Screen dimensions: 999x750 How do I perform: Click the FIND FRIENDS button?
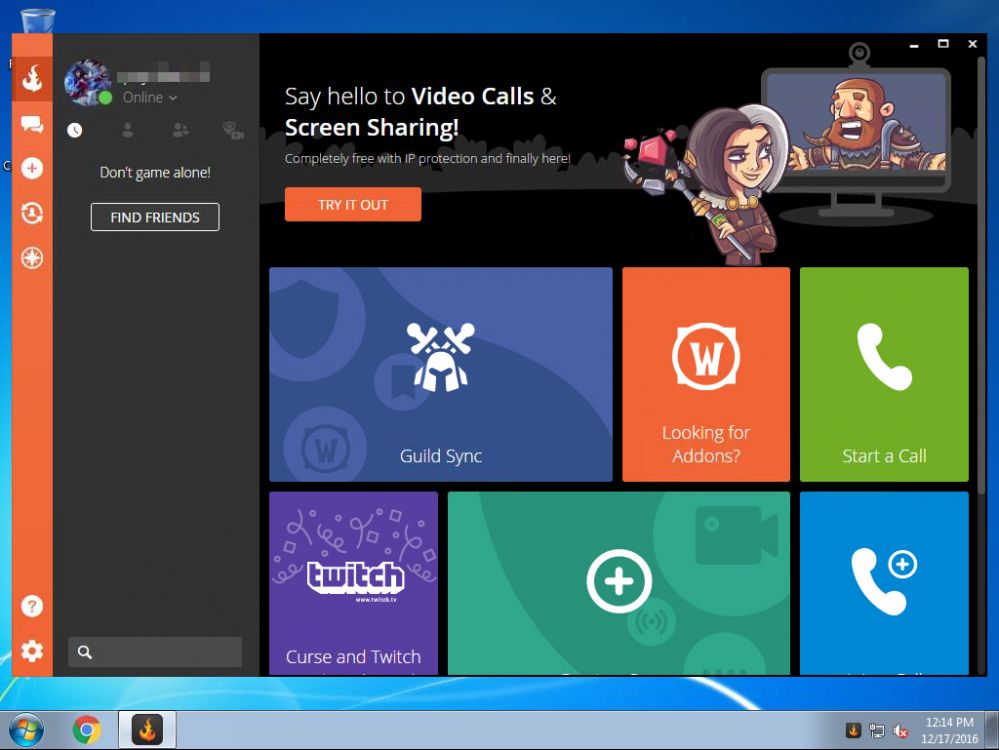(x=155, y=217)
